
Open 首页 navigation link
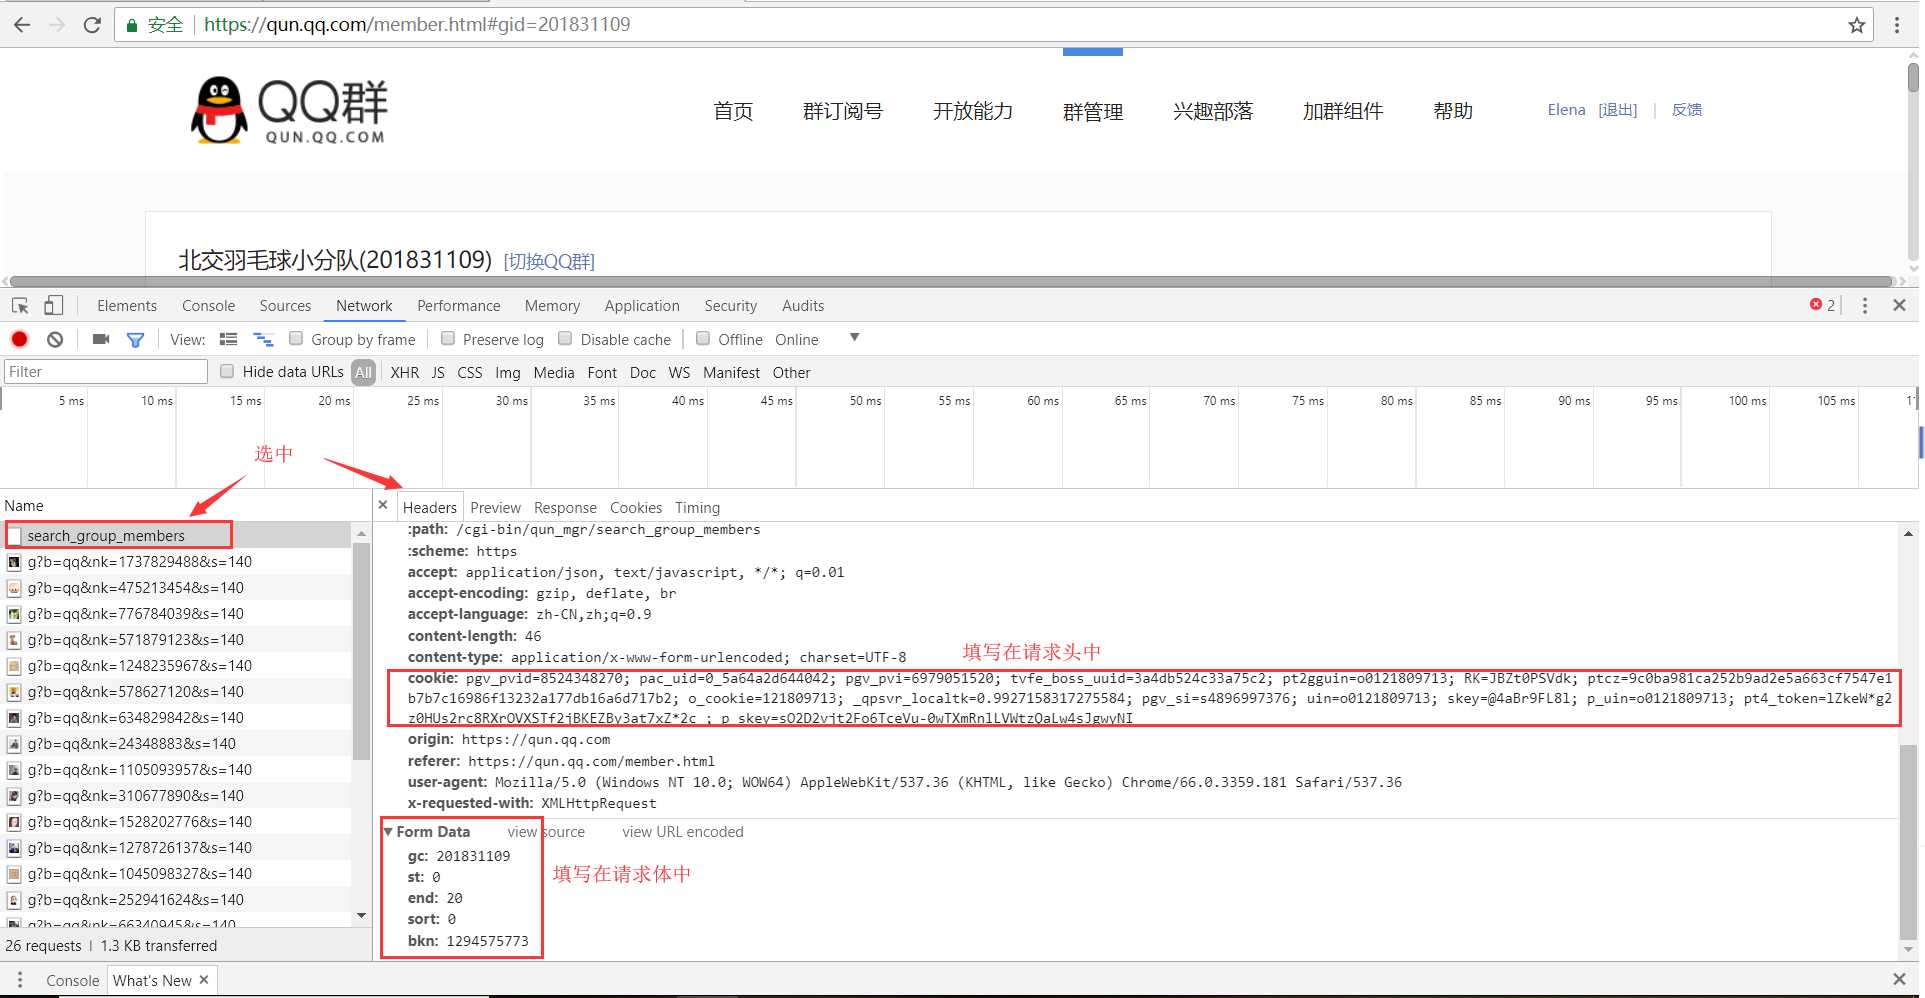pyautogui.click(x=733, y=111)
